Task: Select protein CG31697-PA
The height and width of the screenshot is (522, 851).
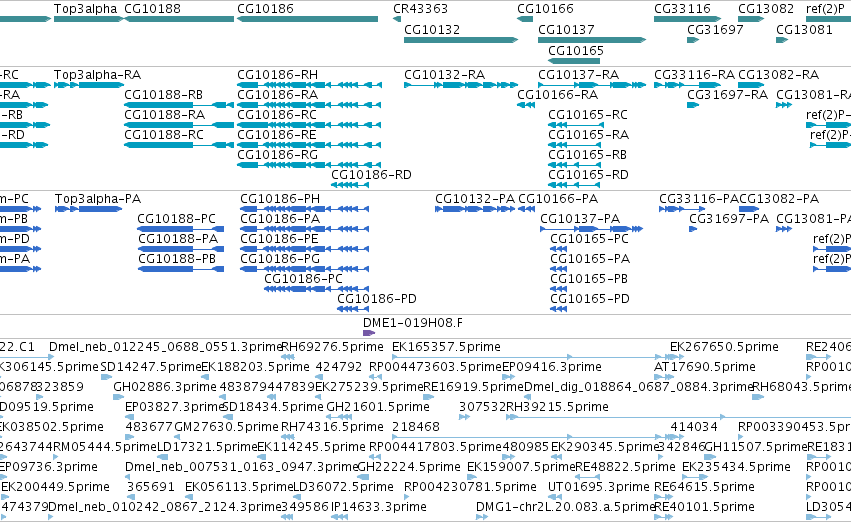Action: click(729, 219)
